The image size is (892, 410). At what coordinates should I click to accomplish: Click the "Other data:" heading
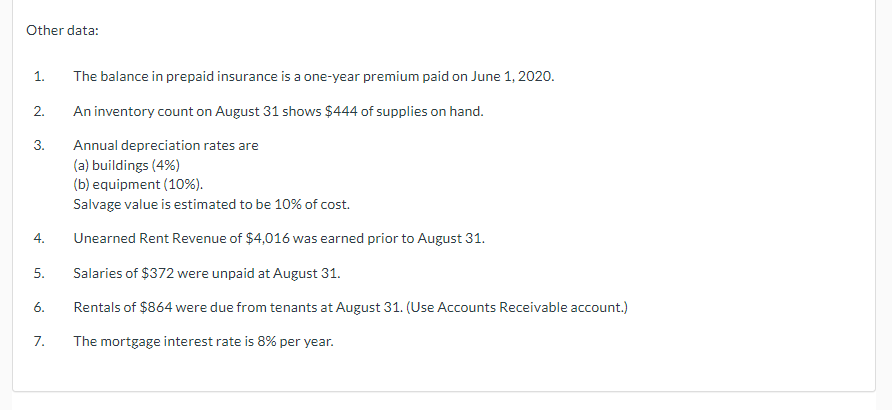pos(62,31)
